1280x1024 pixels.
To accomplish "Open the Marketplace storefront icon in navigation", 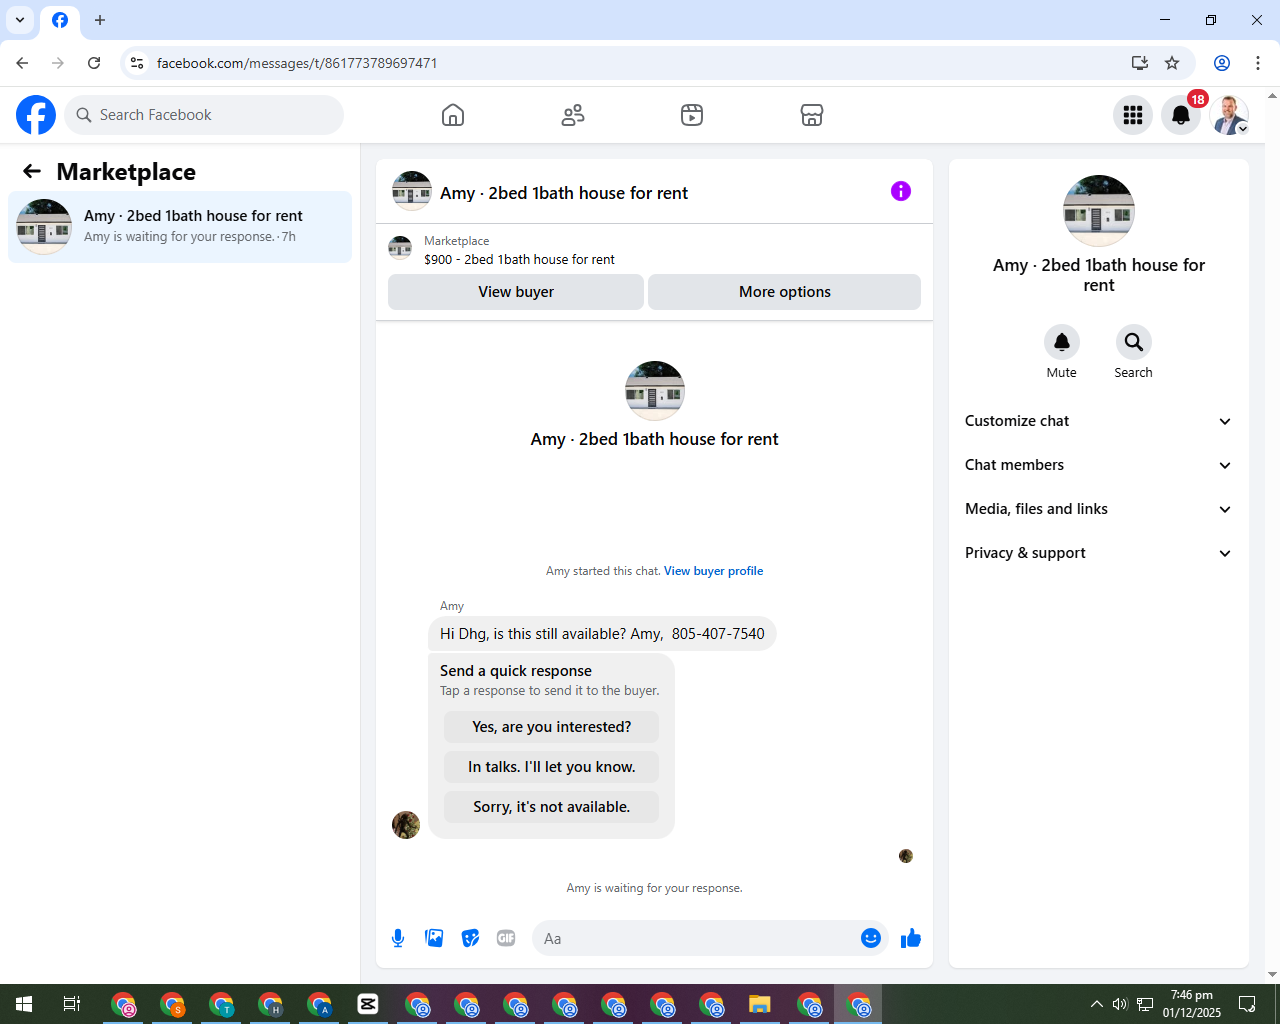I will pyautogui.click(x=812, y=115).
